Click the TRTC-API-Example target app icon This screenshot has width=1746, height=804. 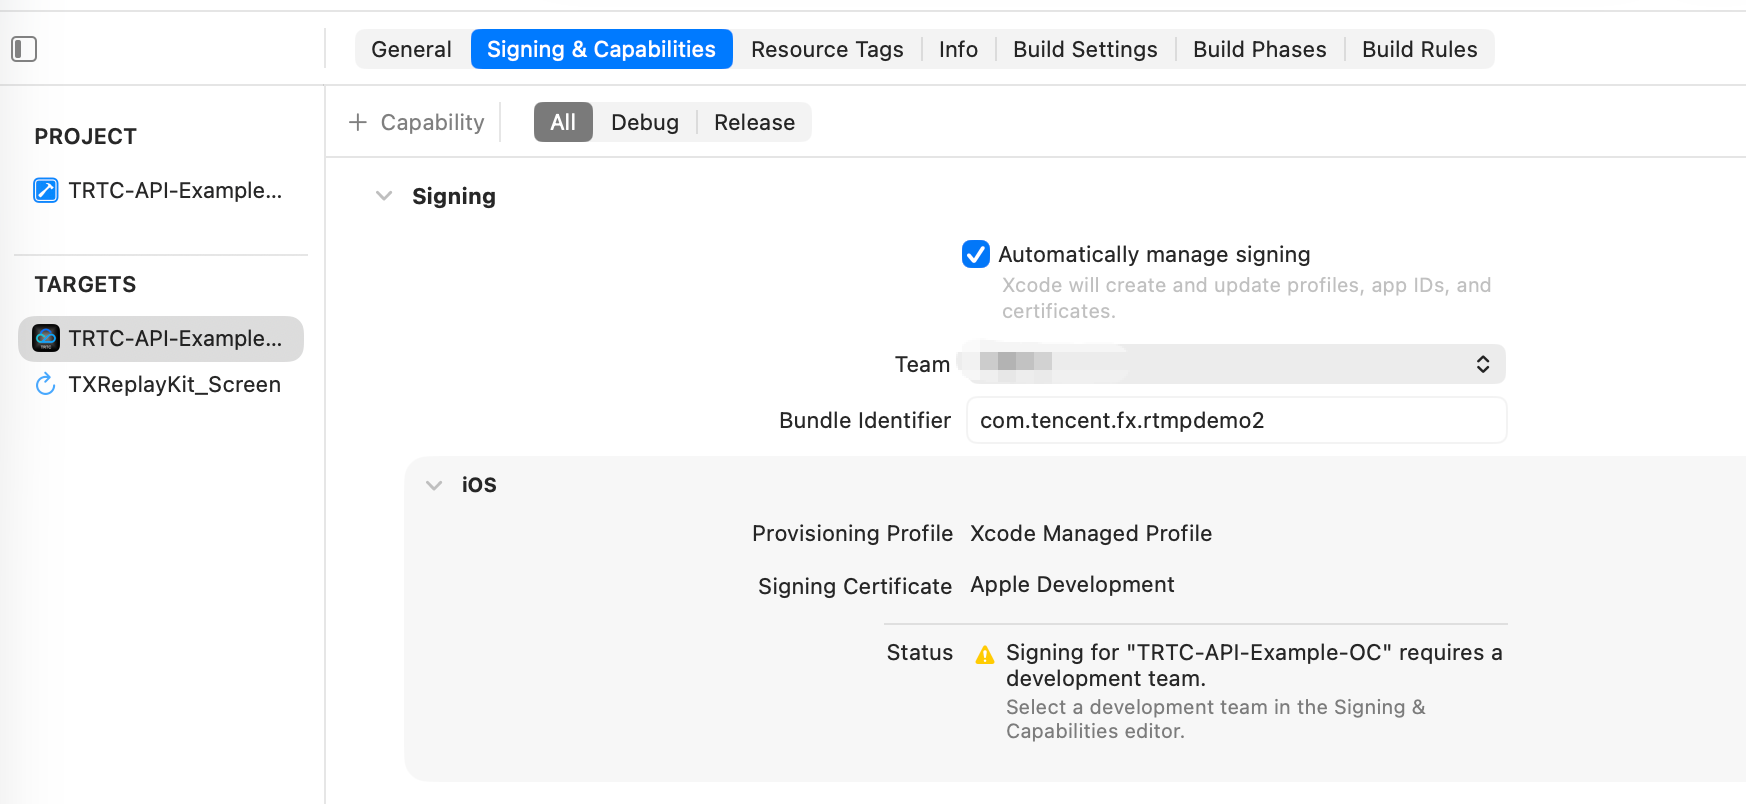click(x=46, y=338)
